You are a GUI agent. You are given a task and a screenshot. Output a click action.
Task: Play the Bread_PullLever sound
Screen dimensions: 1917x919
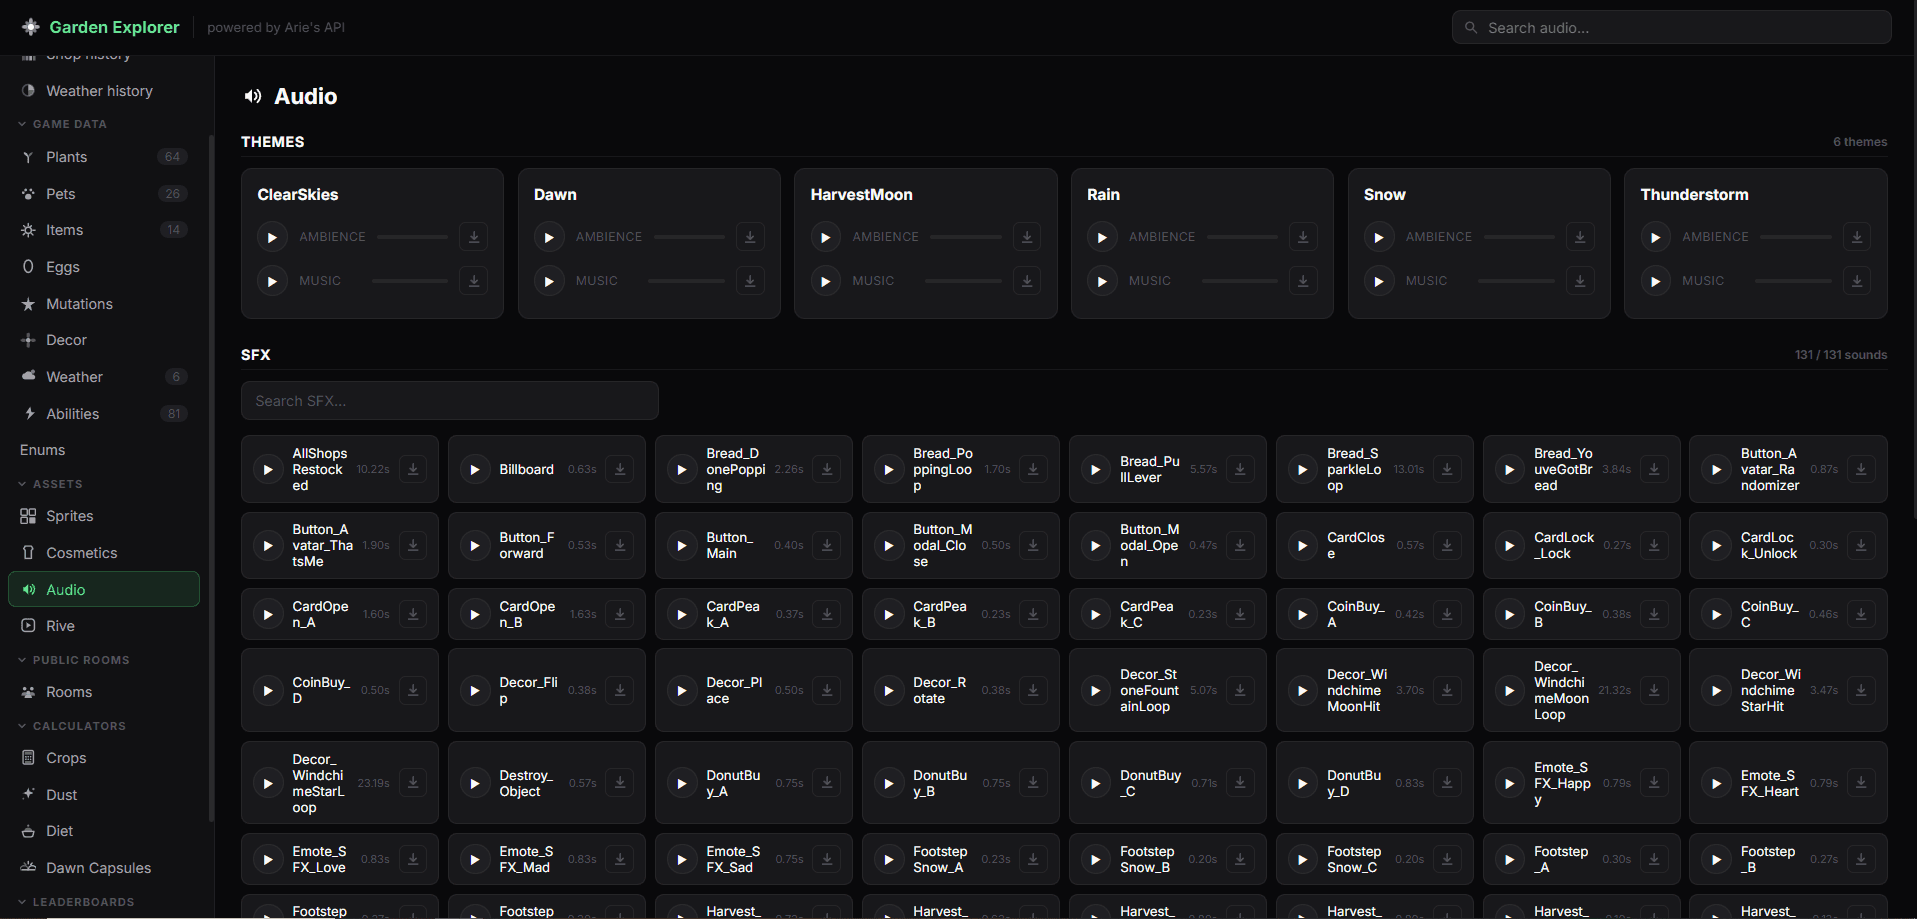coord(1096,469)
